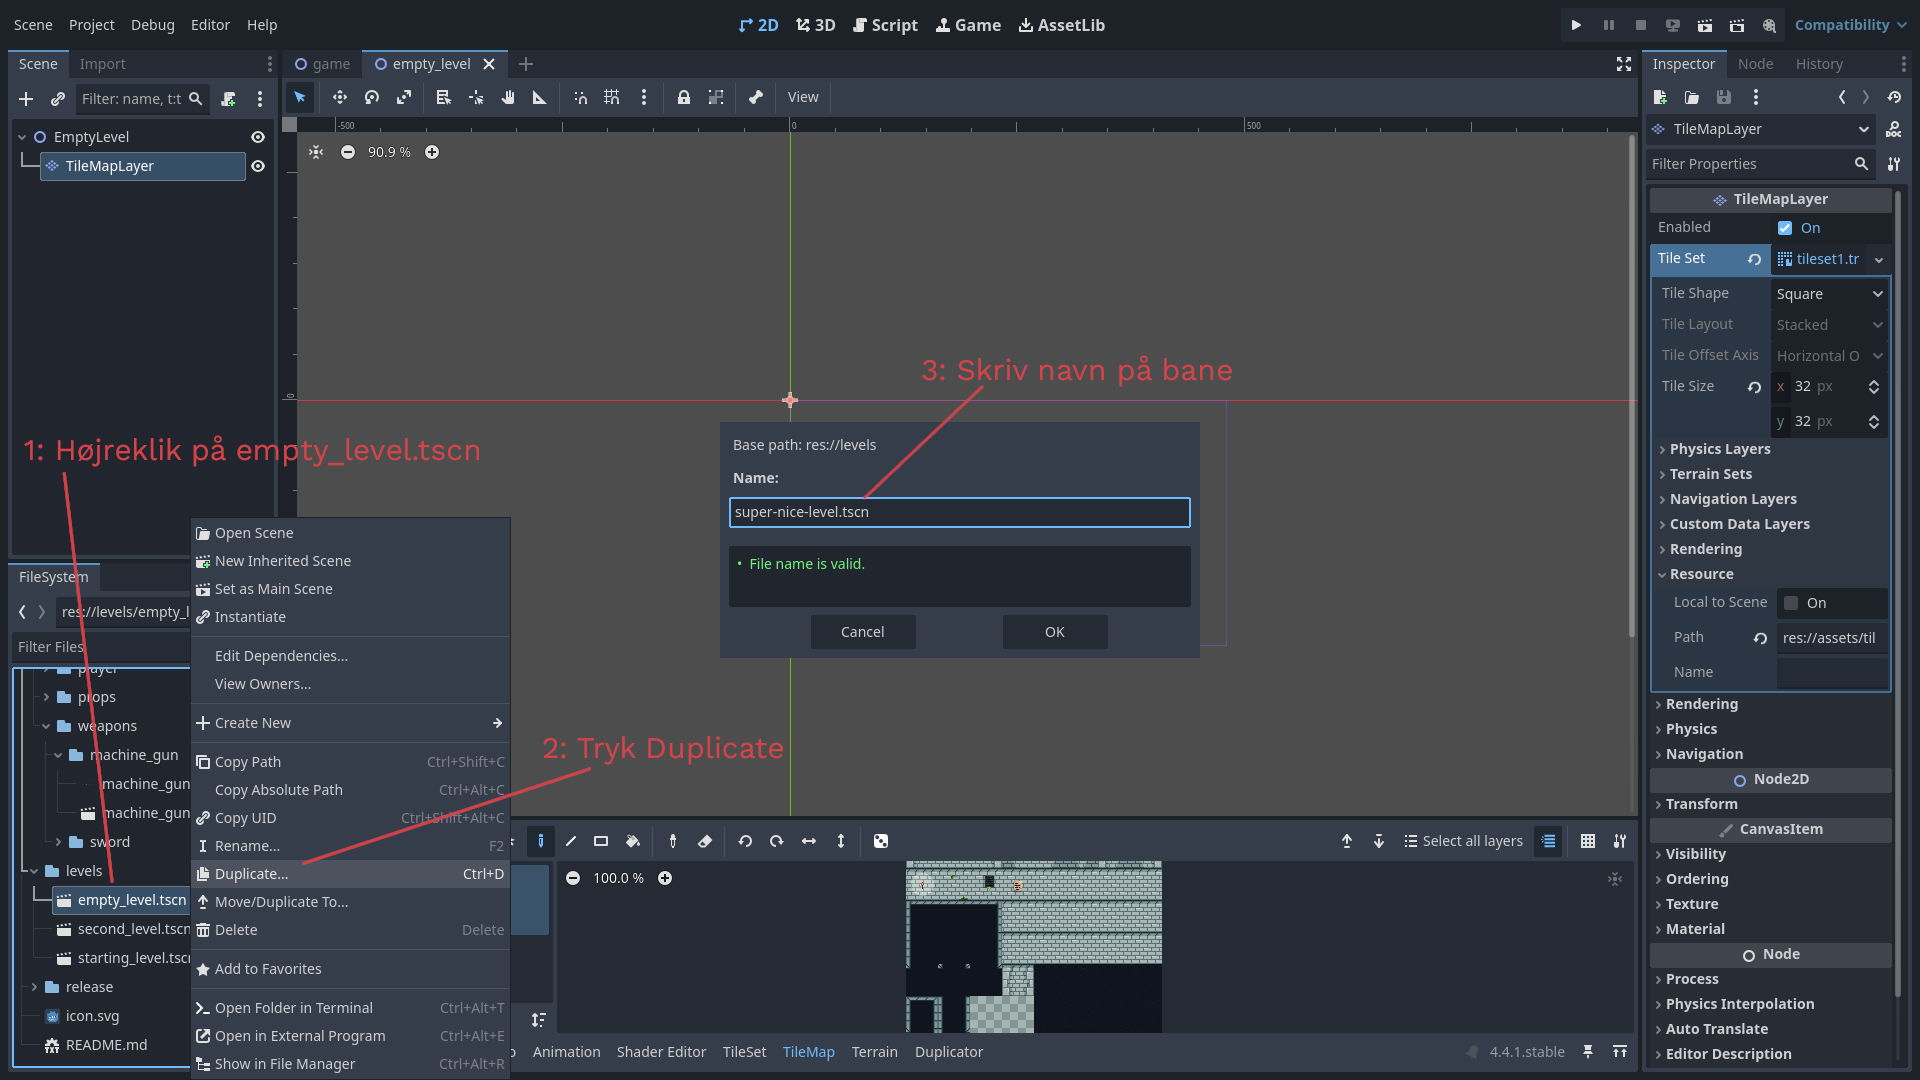Expand the Physics Layers section
This screenshot has height=1080, width=1920.
tap(1719, 449)
